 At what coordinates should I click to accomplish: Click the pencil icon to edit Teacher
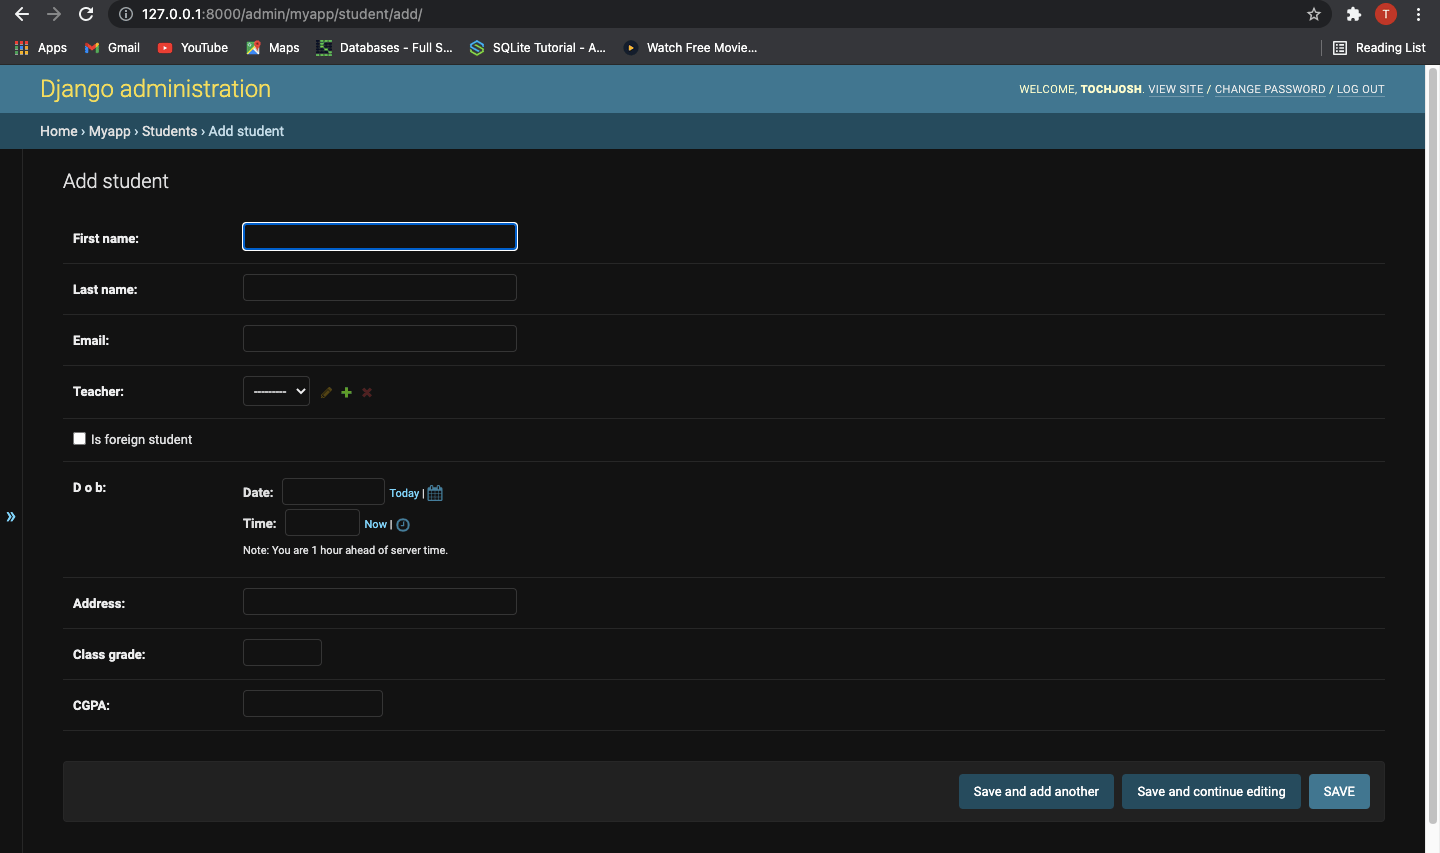pyautogui.click(x=326, y=392)
